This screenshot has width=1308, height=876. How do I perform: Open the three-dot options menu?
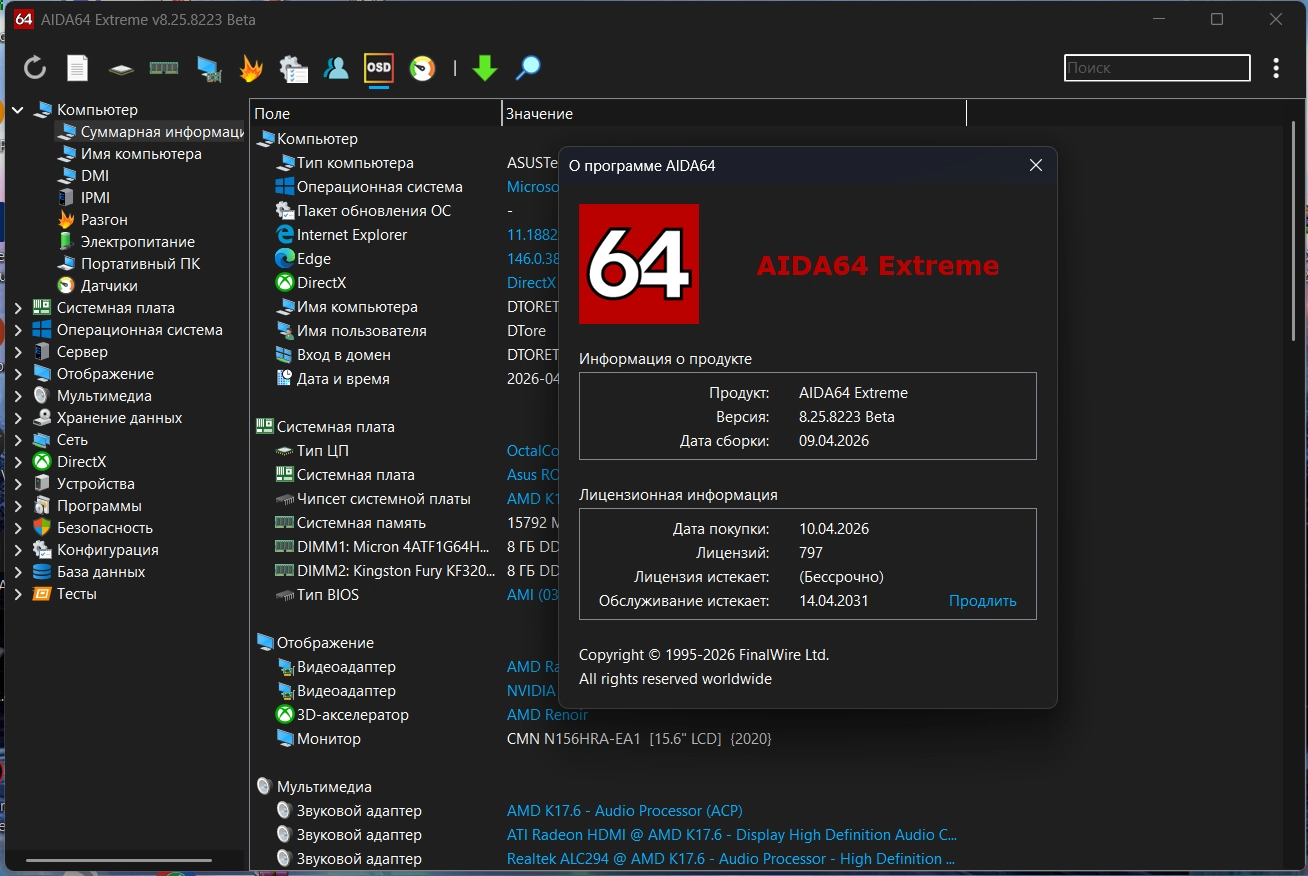[x=1276, y=68]
